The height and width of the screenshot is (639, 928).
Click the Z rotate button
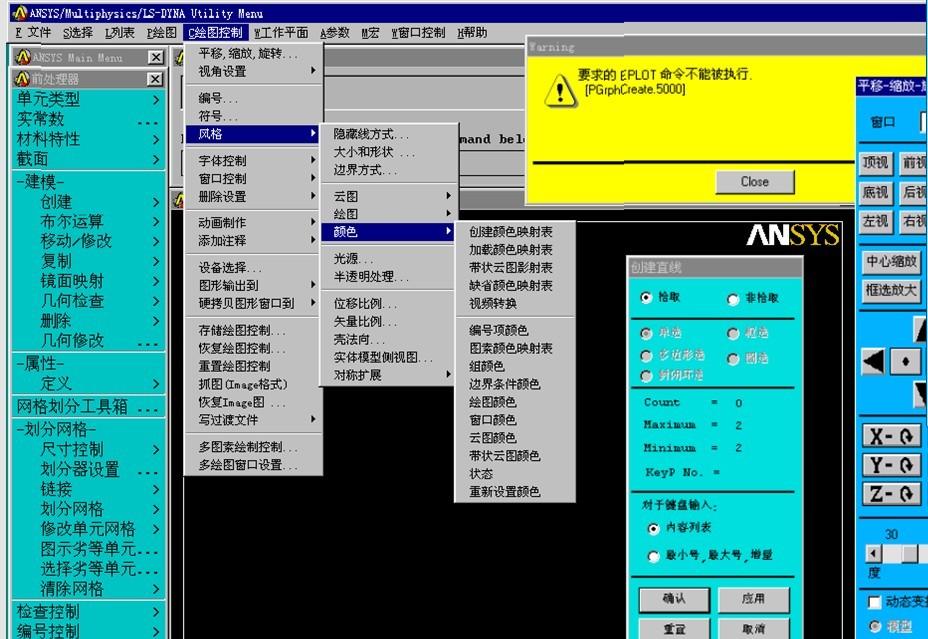(x=893, y=494)
